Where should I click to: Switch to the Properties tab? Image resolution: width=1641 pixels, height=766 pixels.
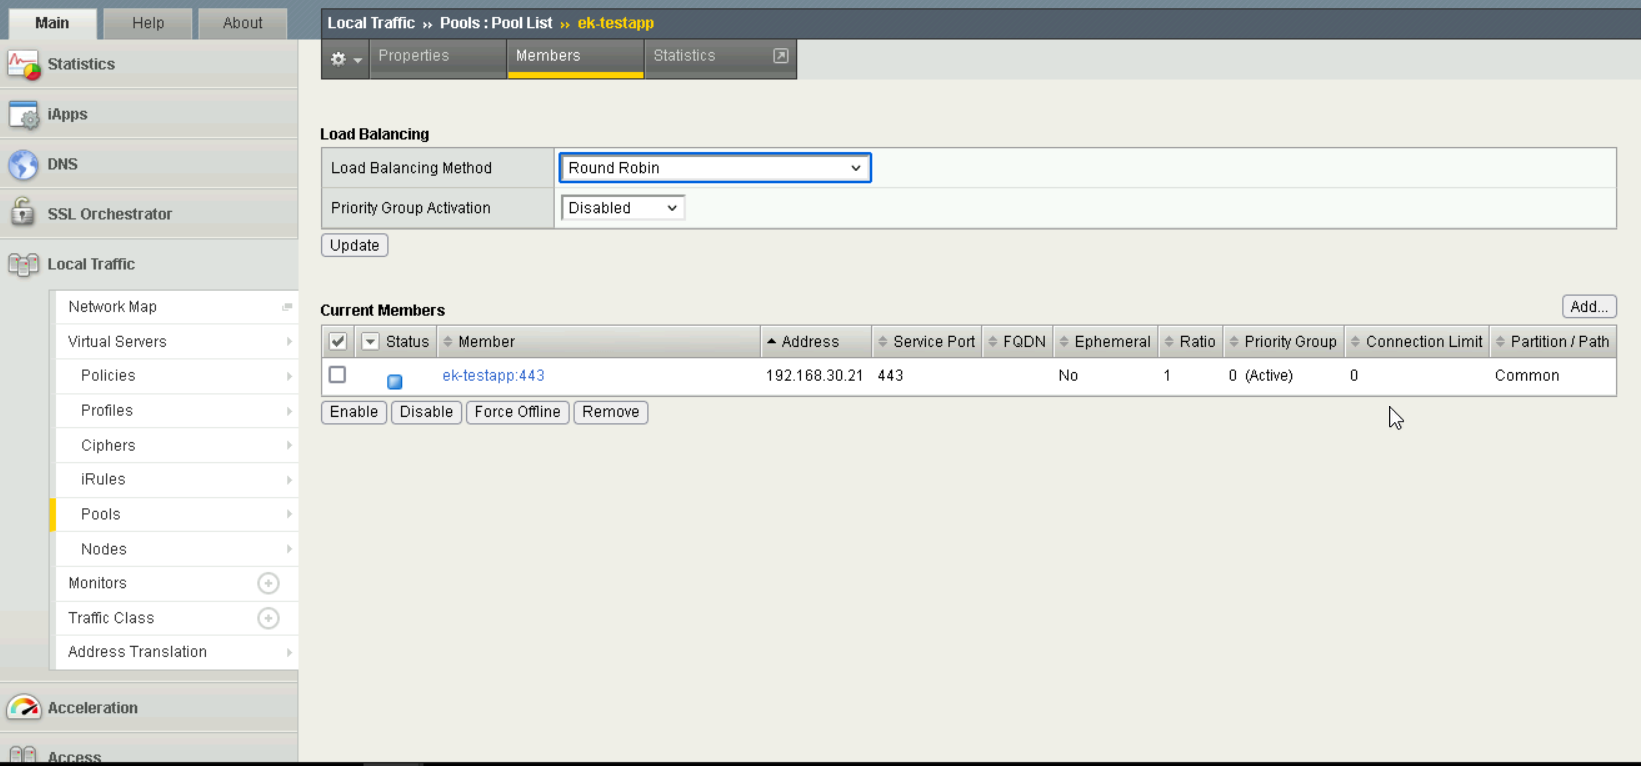(414, 56)
